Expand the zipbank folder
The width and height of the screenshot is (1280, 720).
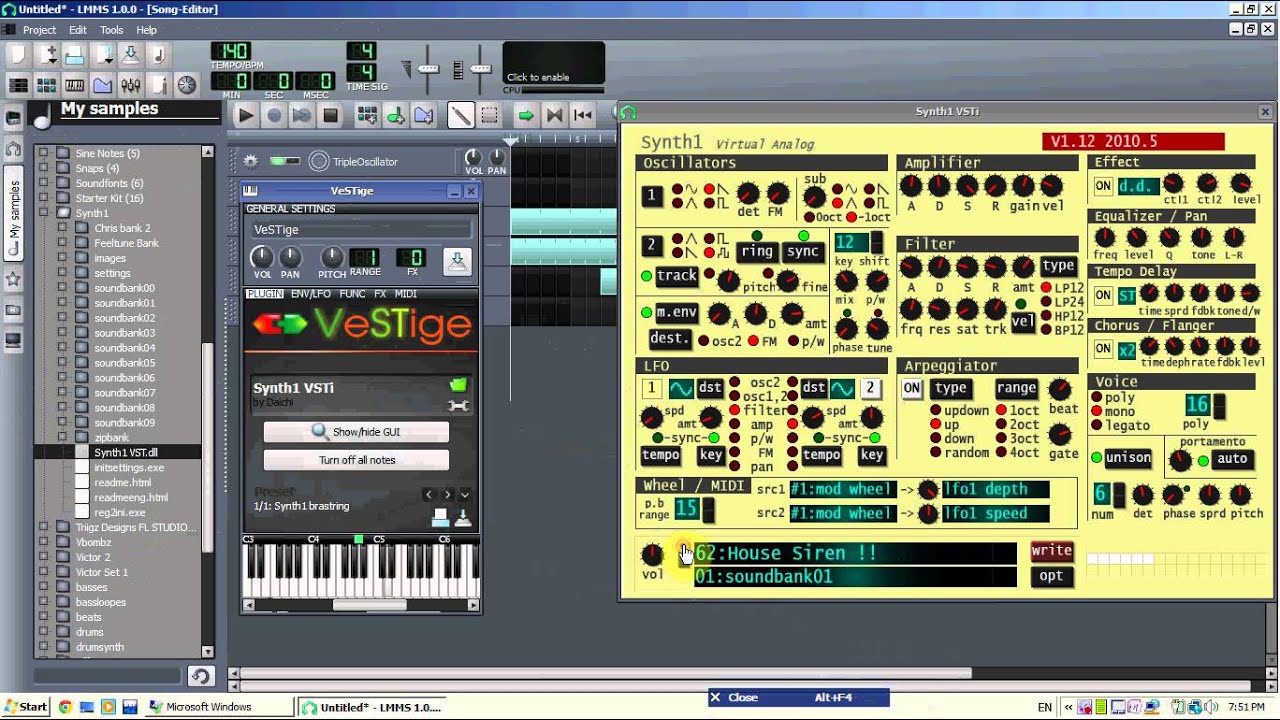click(x=62, y=438)
